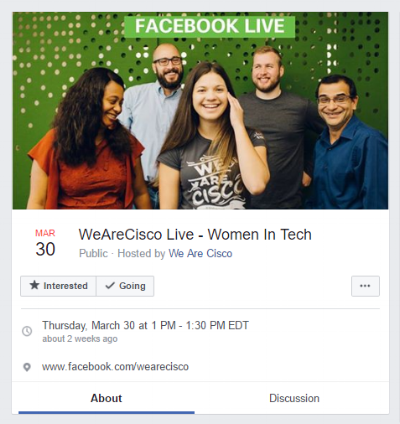Click the location pin icon

27,367
